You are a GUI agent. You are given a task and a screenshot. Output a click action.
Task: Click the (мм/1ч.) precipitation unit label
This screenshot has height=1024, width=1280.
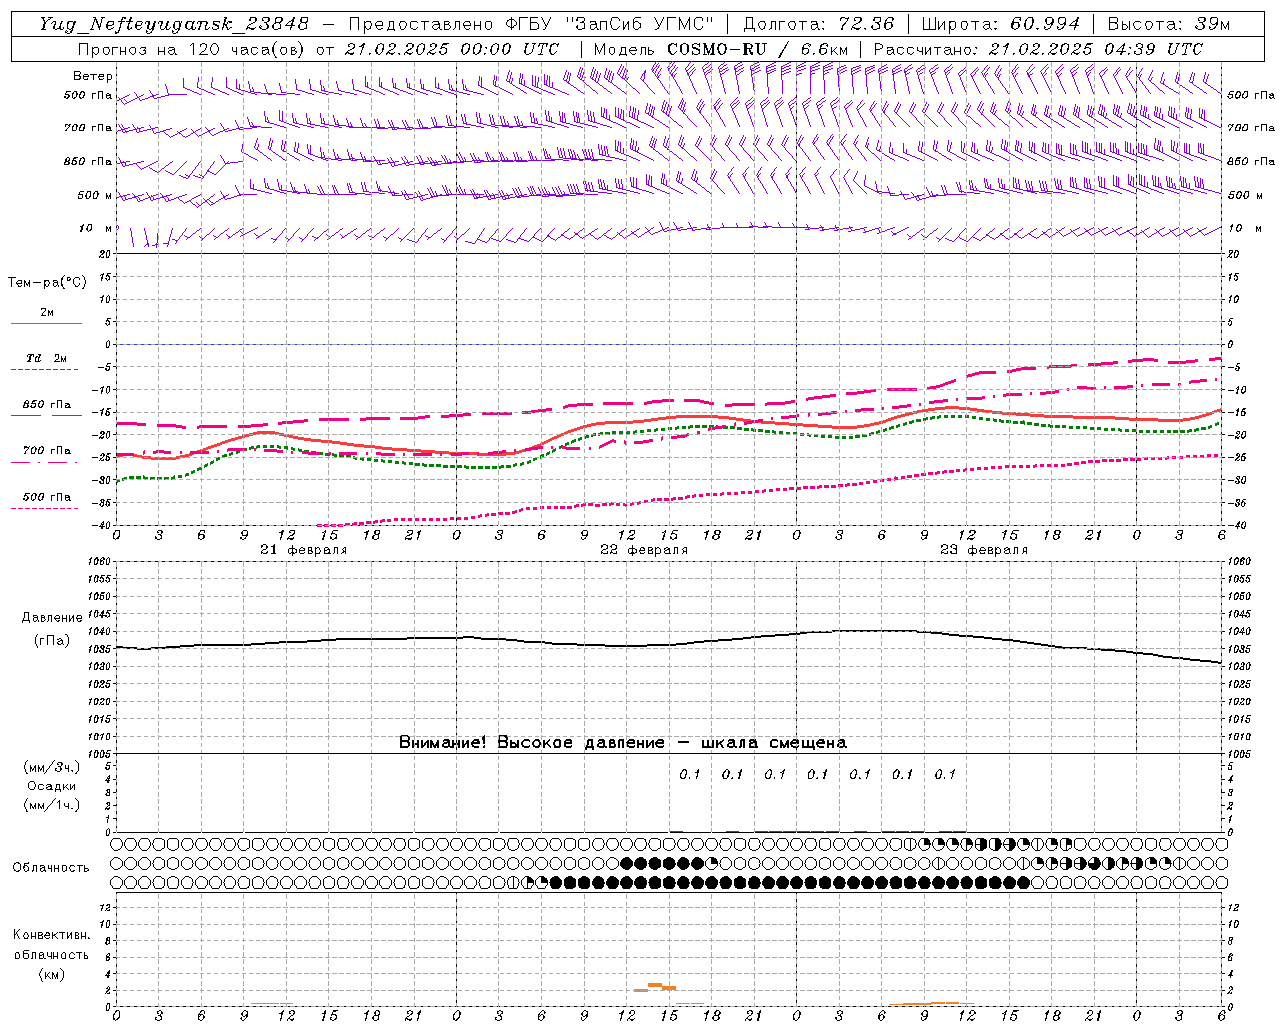click(52, 805)
